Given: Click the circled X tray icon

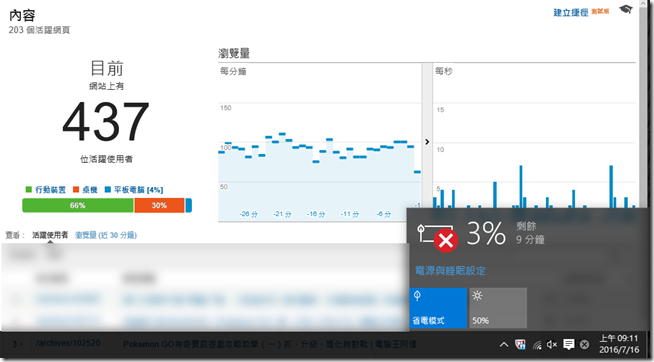Looking at the screenshot, I should click(584, 344).
